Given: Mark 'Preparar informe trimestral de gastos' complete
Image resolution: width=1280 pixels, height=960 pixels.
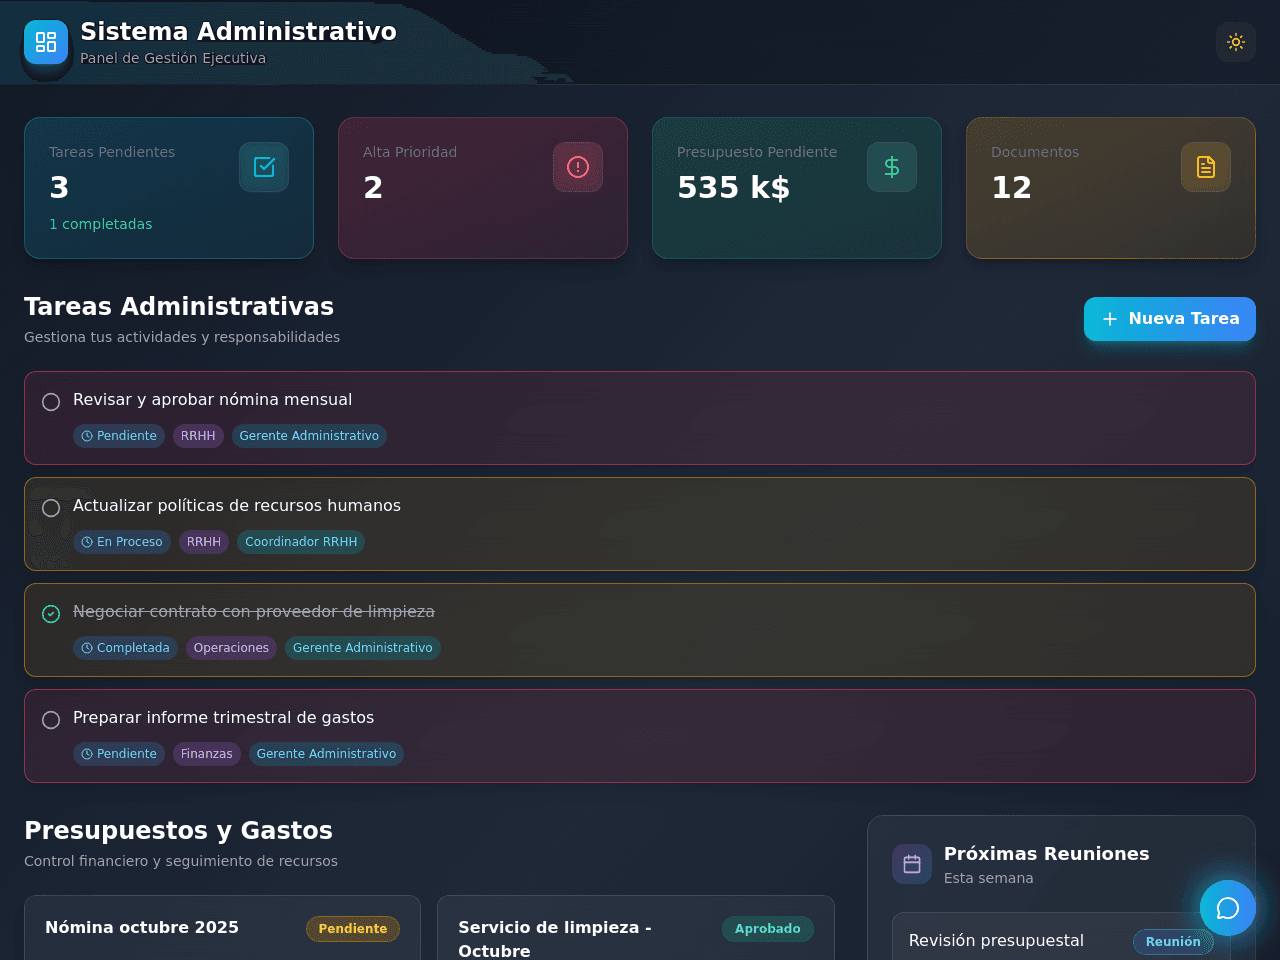Looking at the screenshot, I should tap(51, 720).
